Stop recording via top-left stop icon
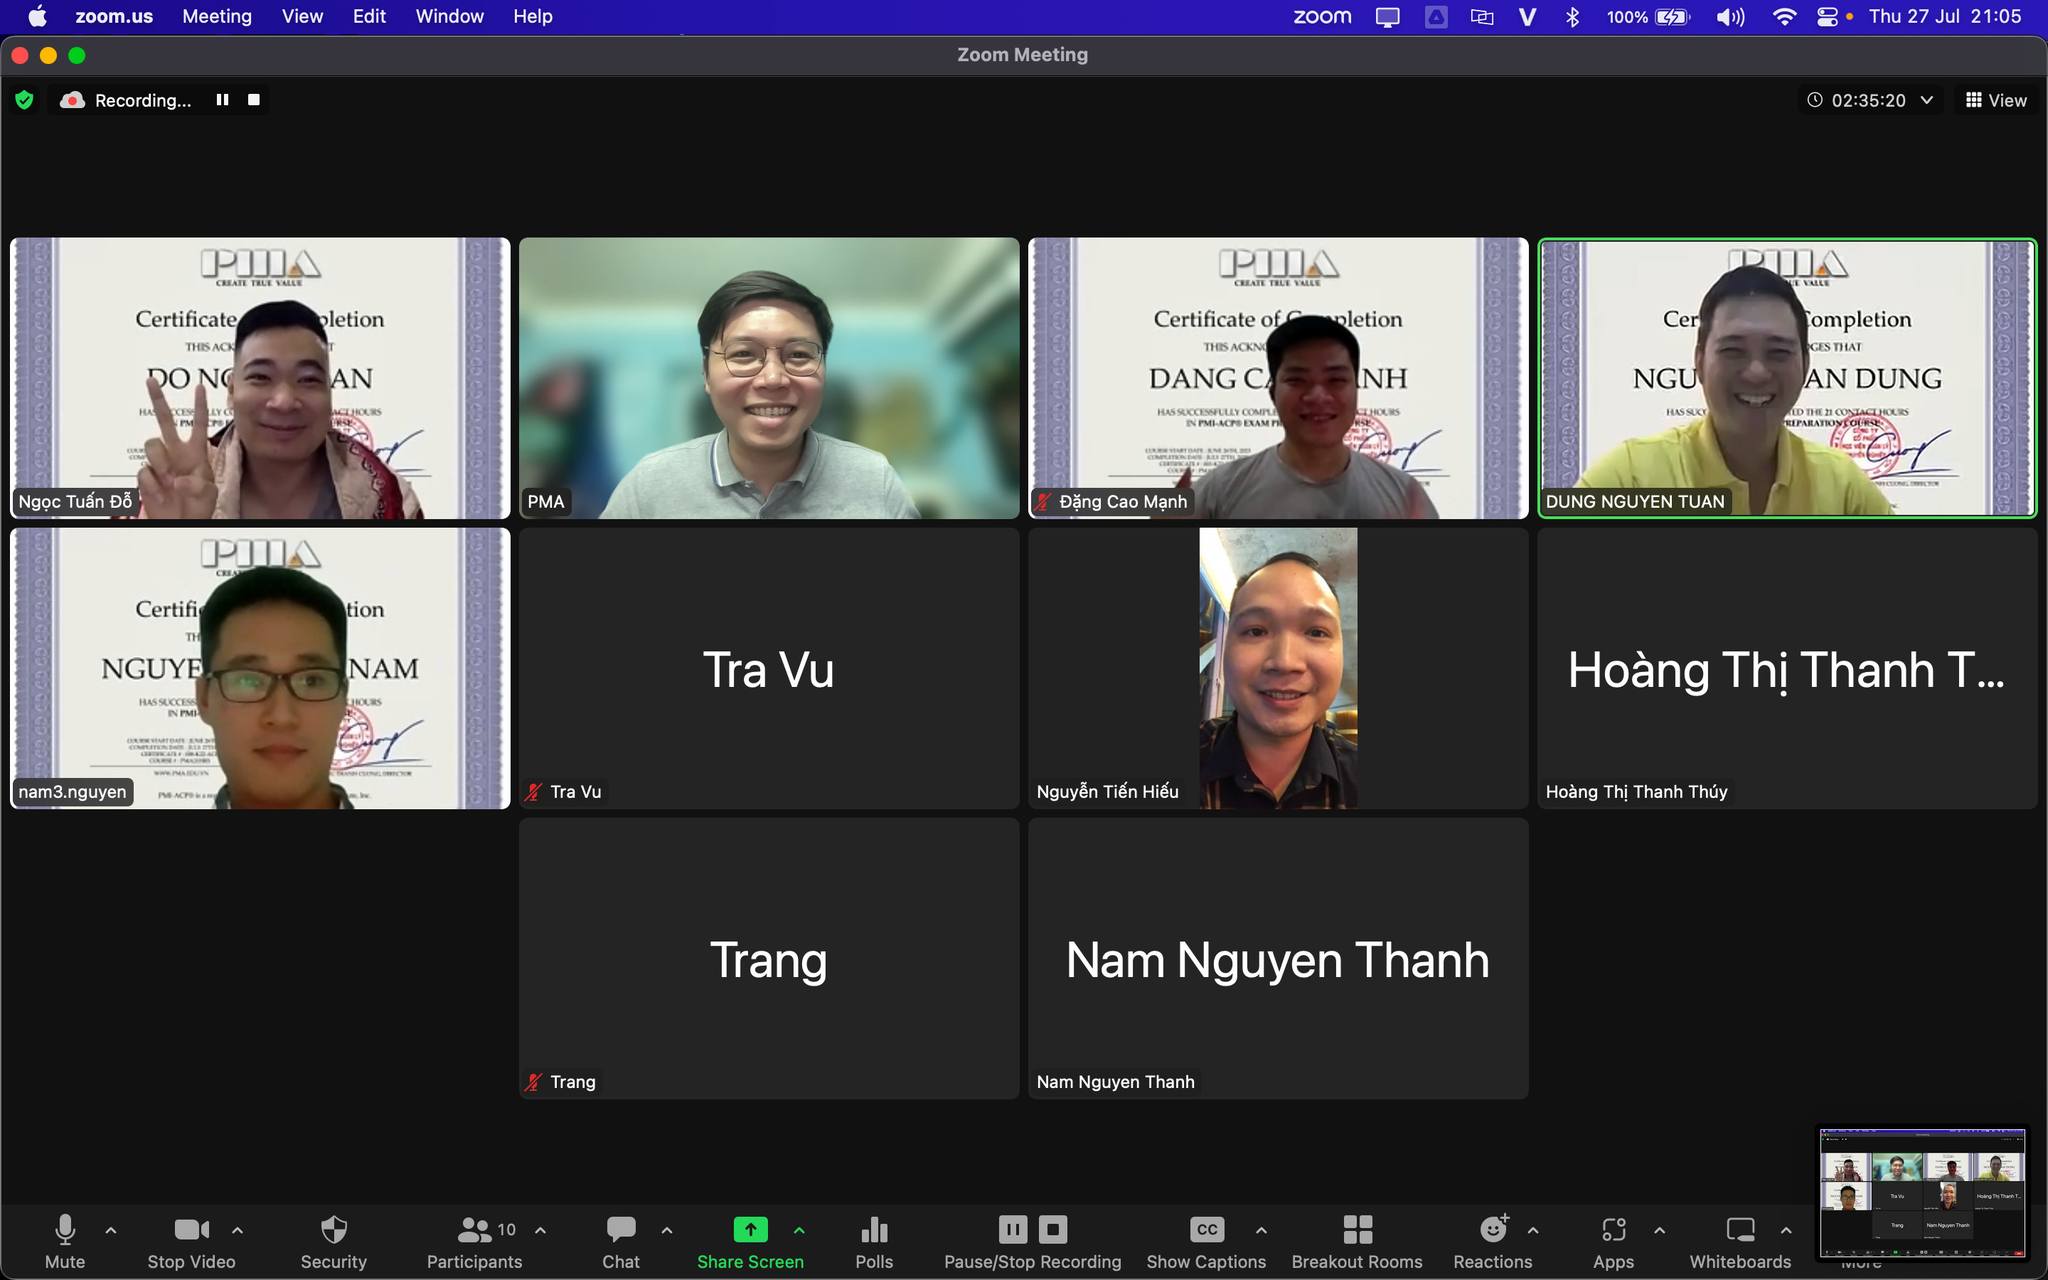This screenshot has width=2048, height=1280. (x=254, y=100)
